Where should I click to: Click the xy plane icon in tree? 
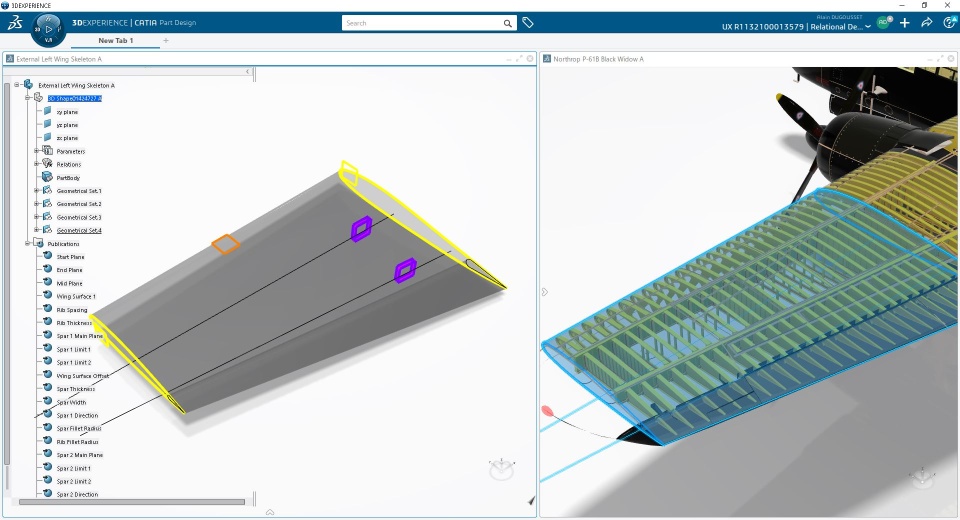(x=47, y=111)
